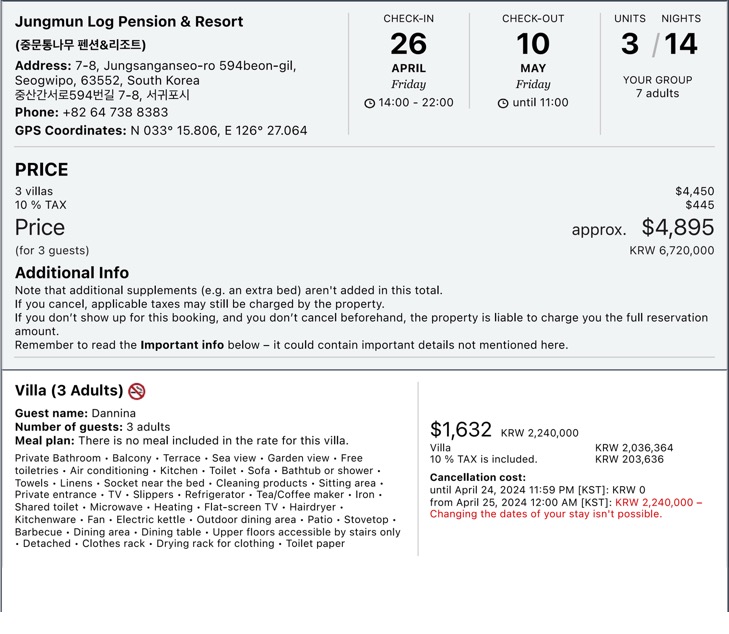This screenshot has width=729, height=634.
Task: Click the nights count 14
Action: (x=680, y=44)
